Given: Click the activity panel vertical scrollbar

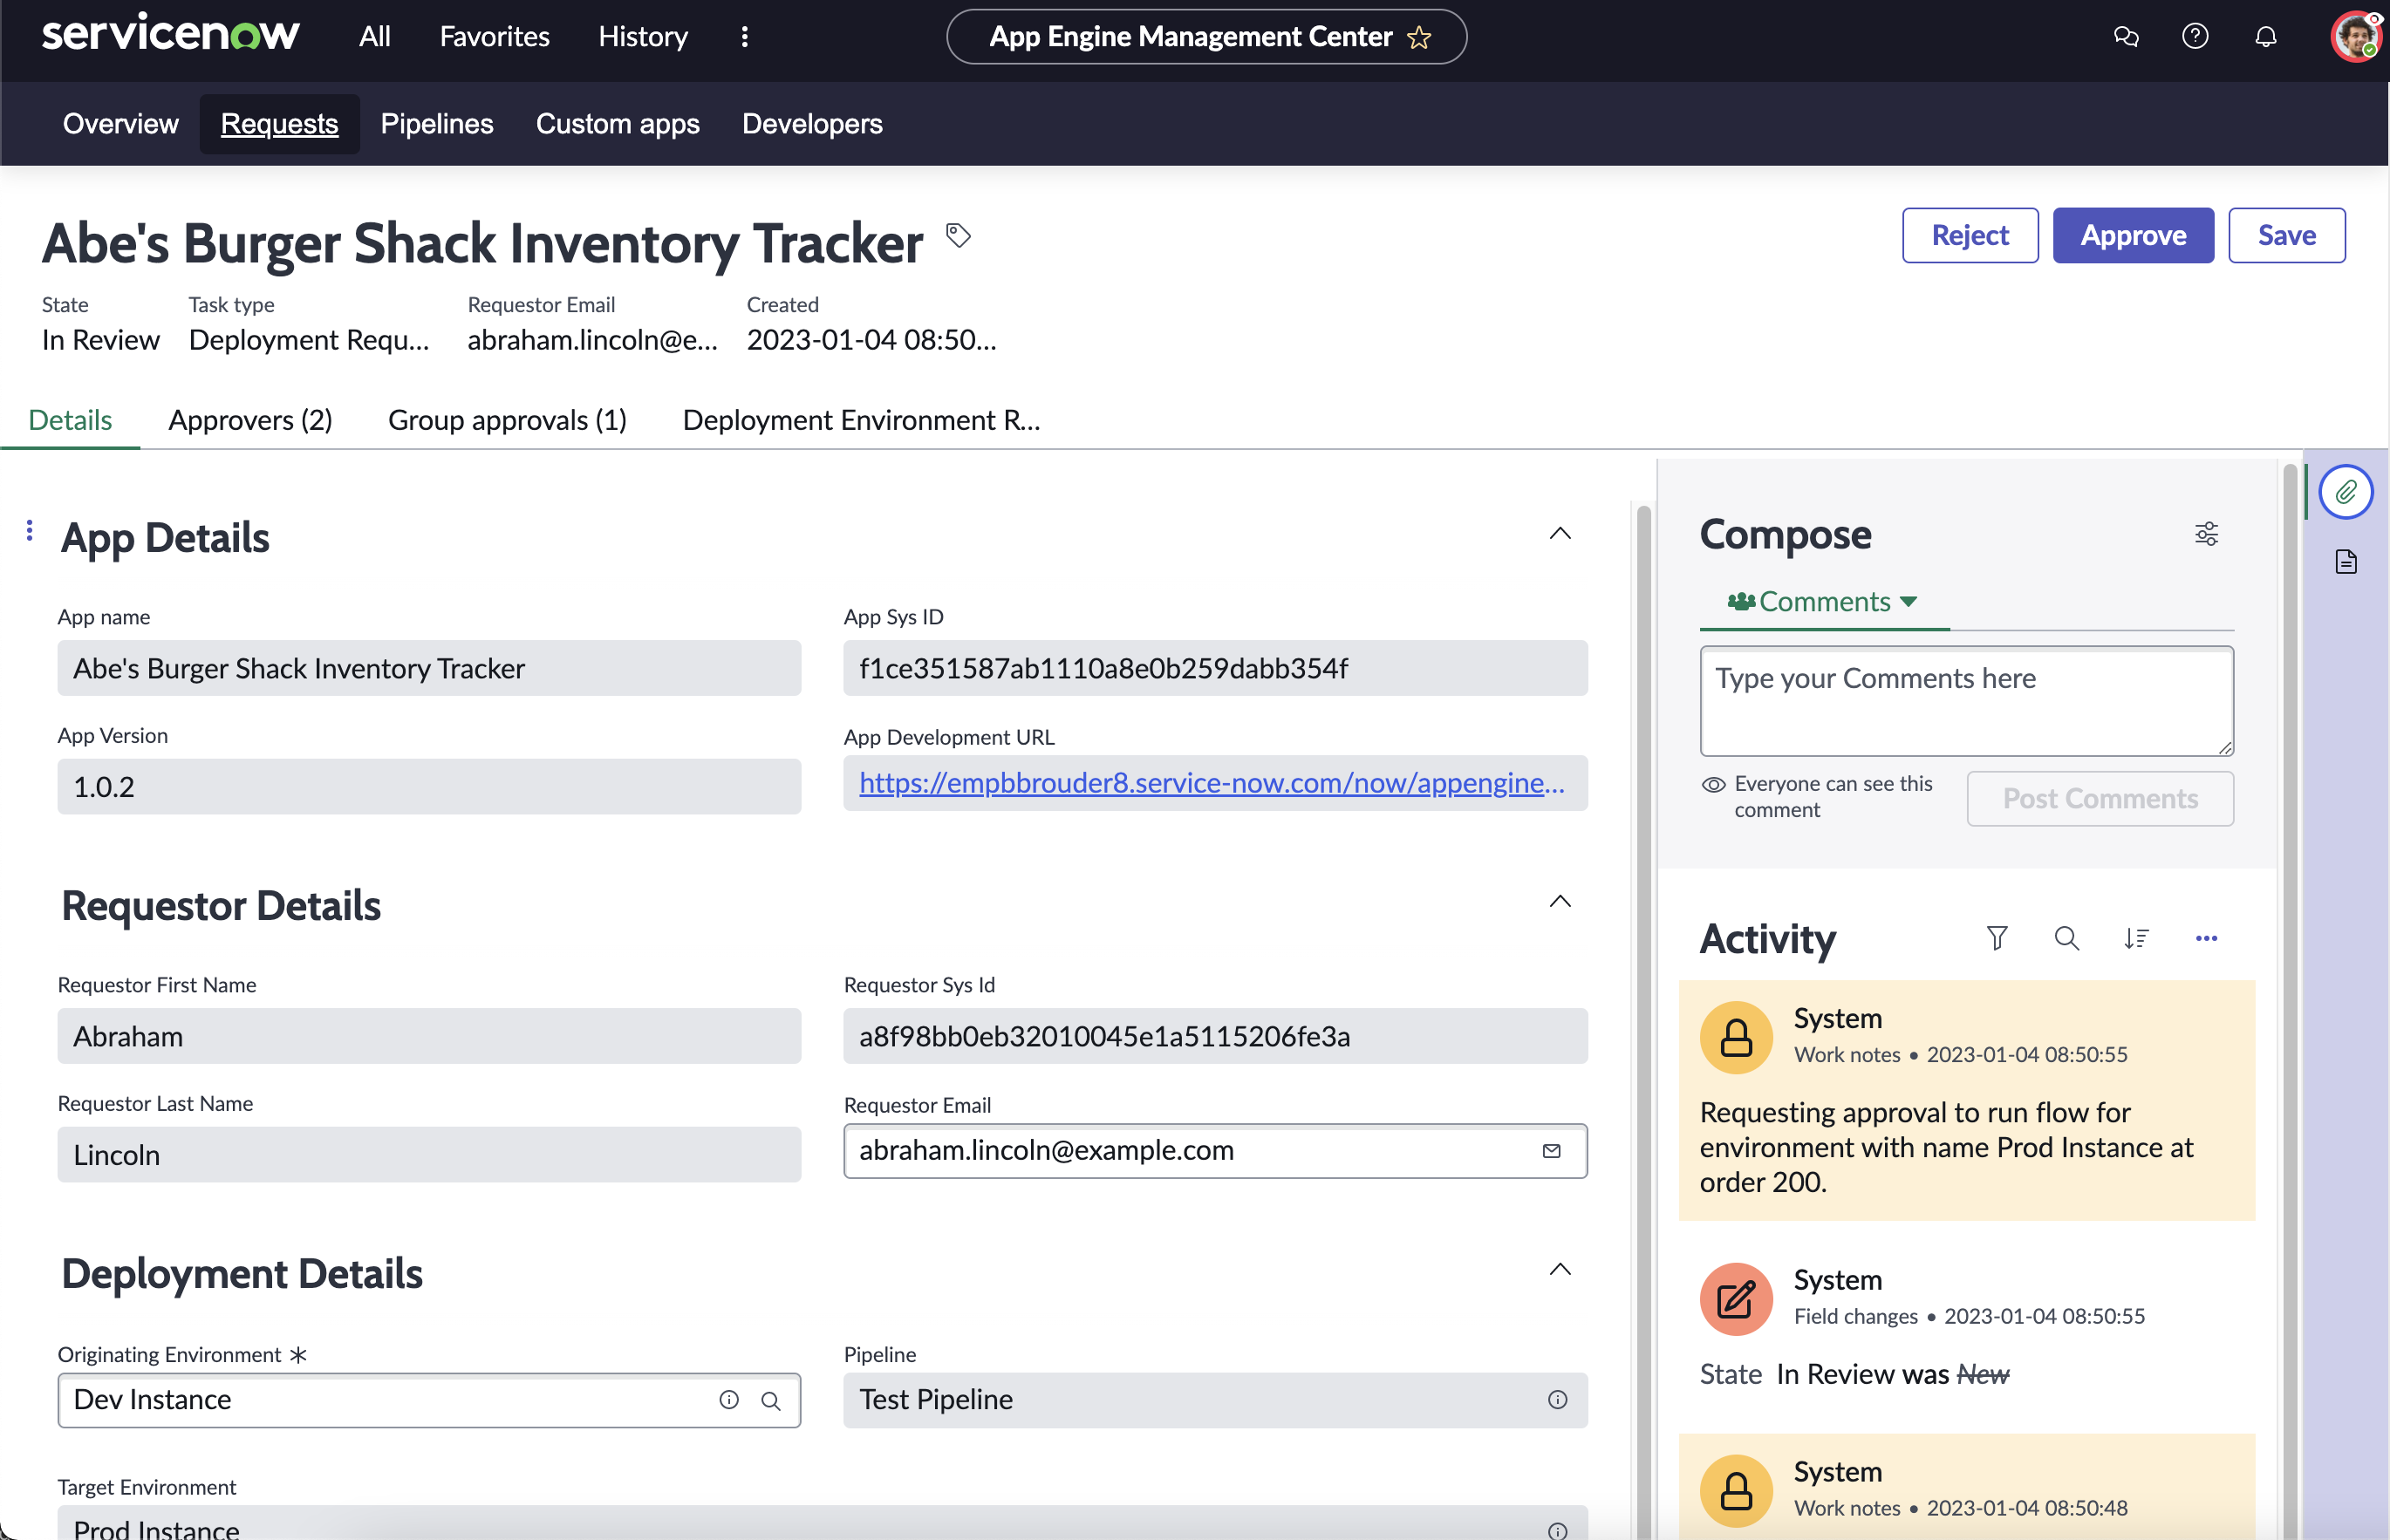Looking at the screenshot, I should point(2290,1002).
